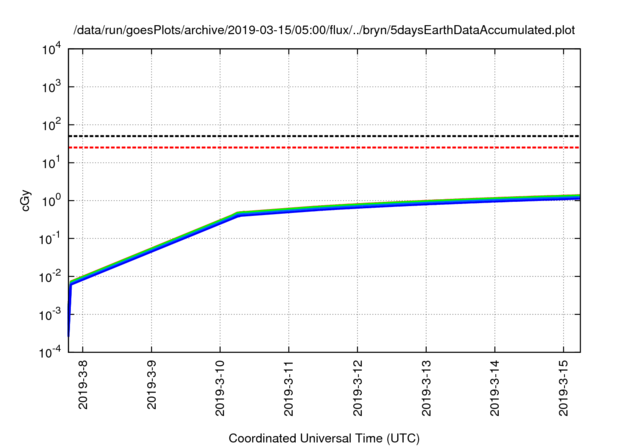Click the 10^4 y-axis tick label
This screenshot has width=640, height=448.
tap(51, 49)
